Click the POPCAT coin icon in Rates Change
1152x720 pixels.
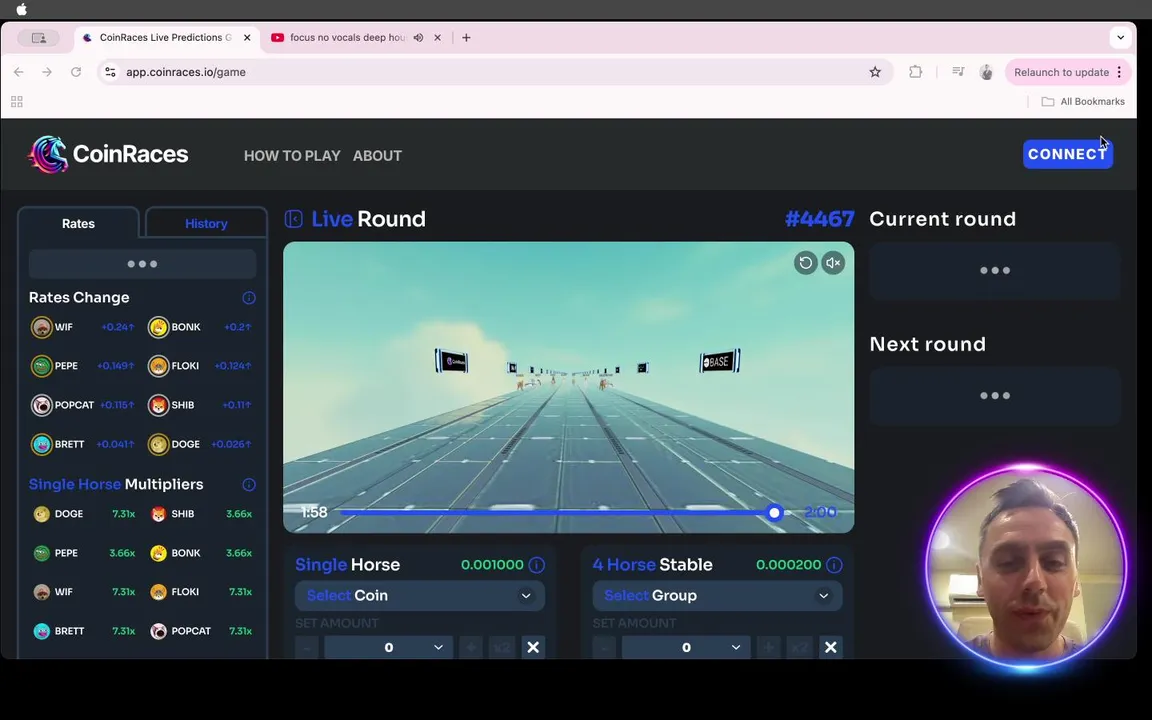(x=42, y=405)
